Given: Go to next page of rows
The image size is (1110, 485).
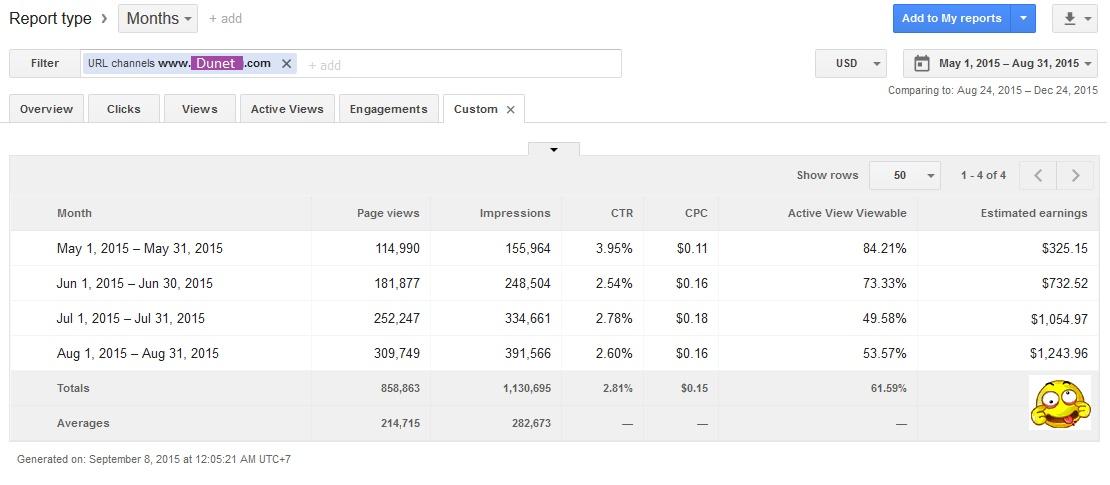Looking at the screenshot, I should 1075,176.
